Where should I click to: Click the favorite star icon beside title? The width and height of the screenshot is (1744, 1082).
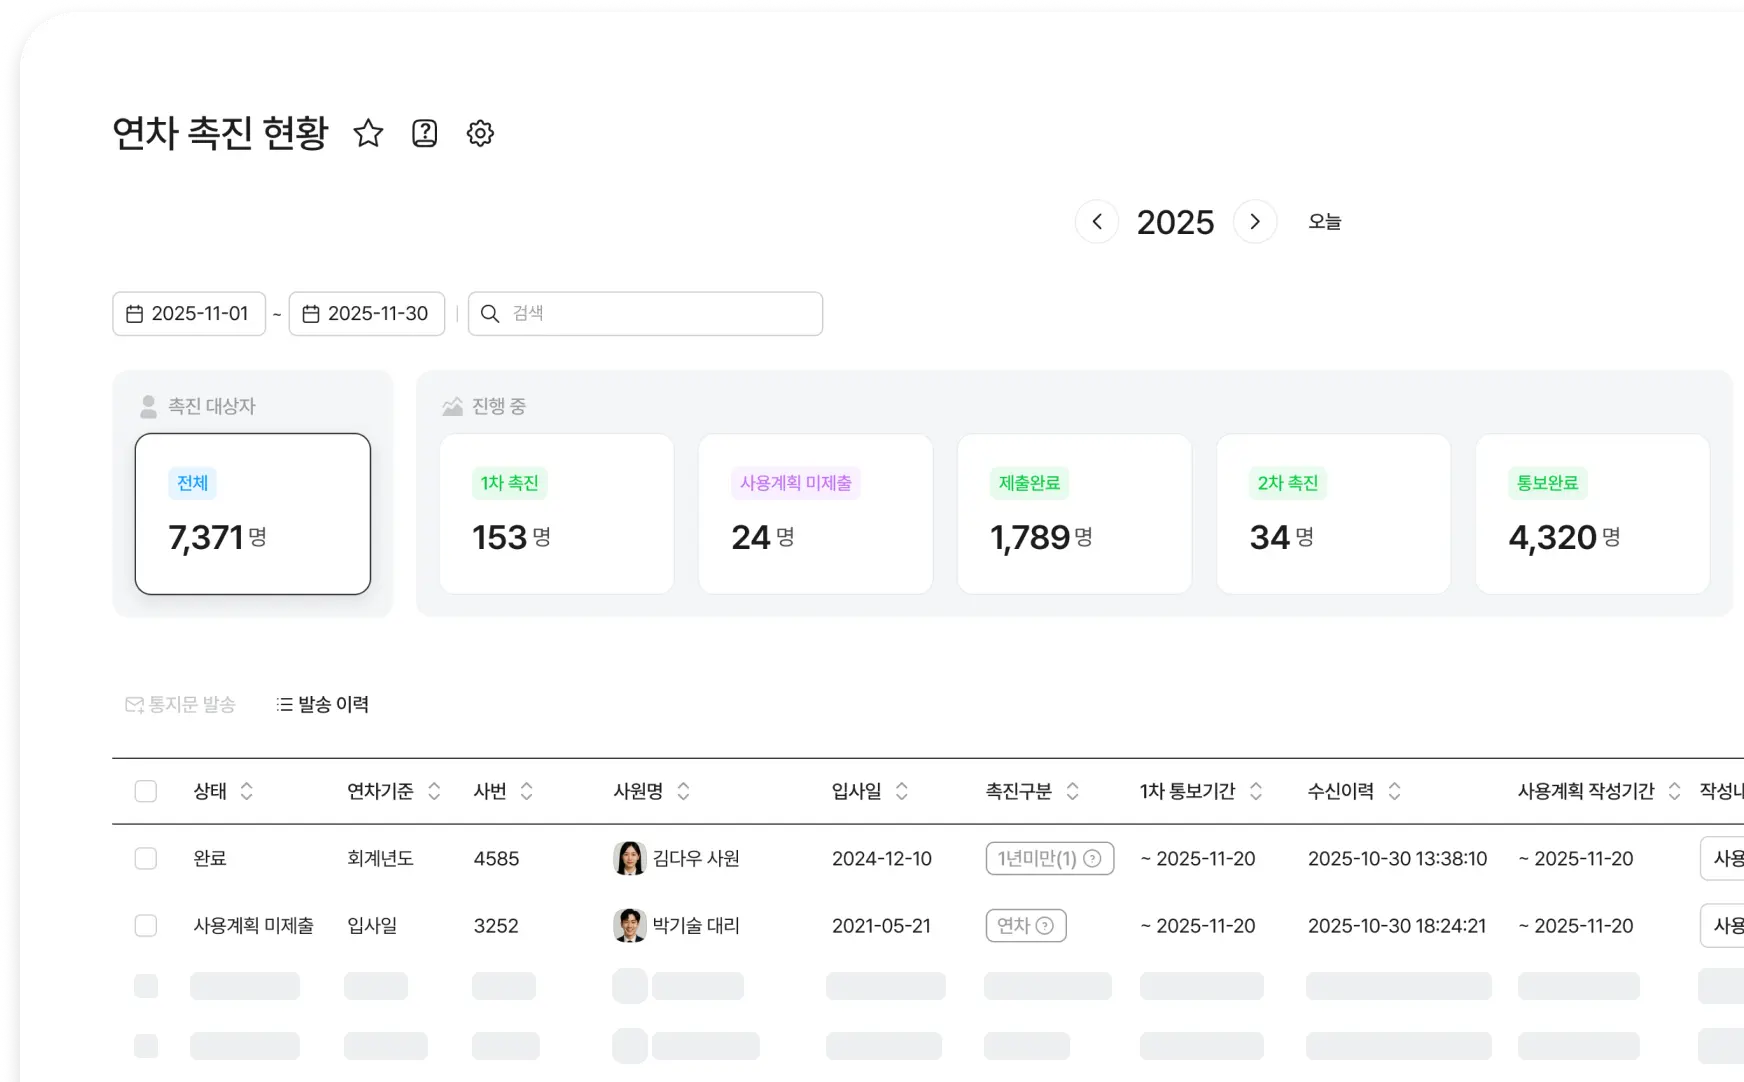(x=368, y=133)
